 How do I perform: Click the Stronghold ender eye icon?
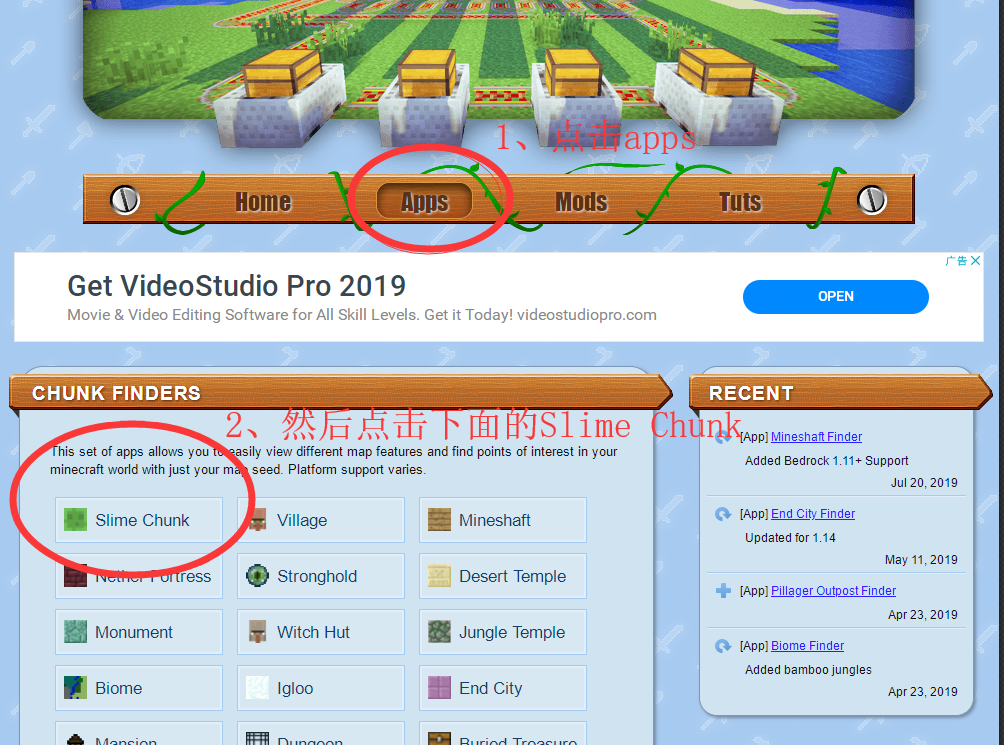pos(258,576)
